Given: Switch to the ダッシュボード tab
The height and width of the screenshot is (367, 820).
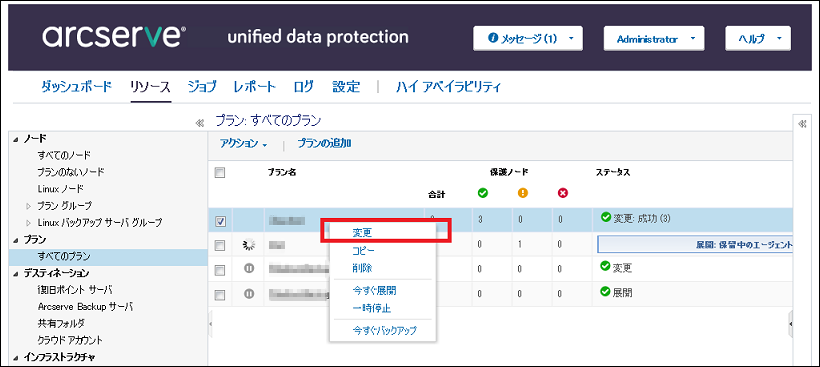Looking at the screenshot, I should (x=76, y=87).
